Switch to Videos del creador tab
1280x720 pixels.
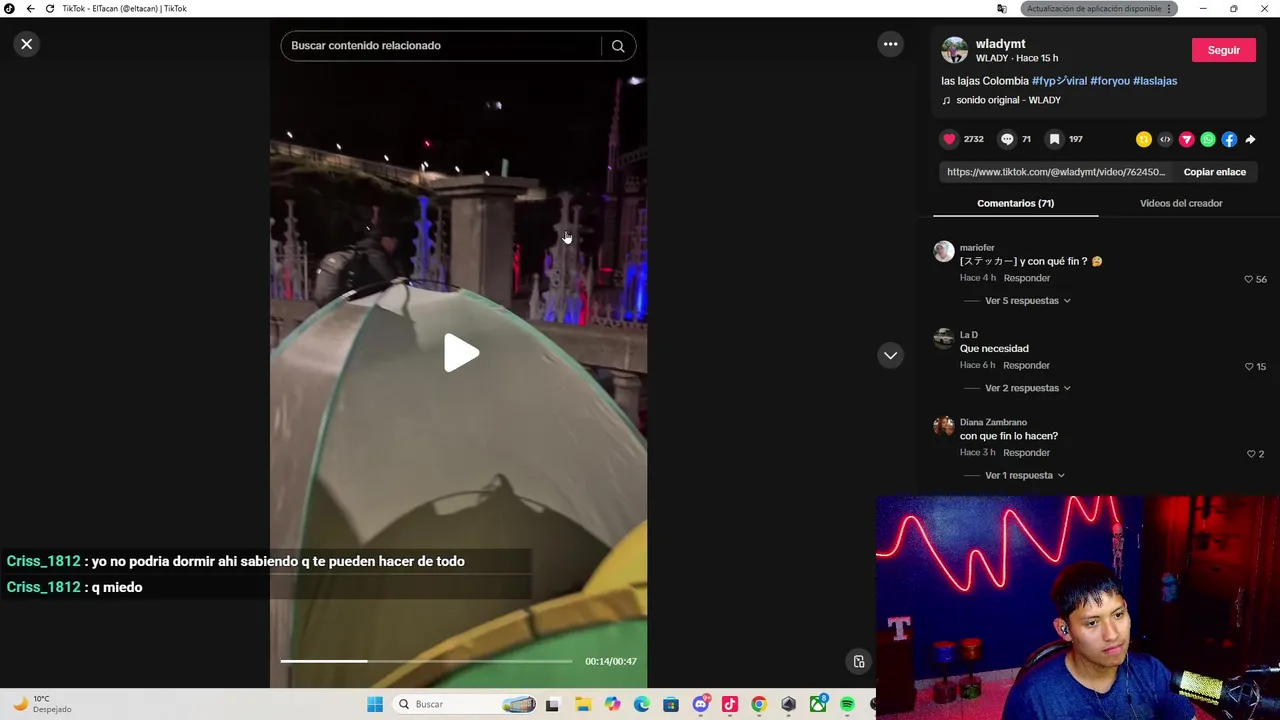(1181, 203)
